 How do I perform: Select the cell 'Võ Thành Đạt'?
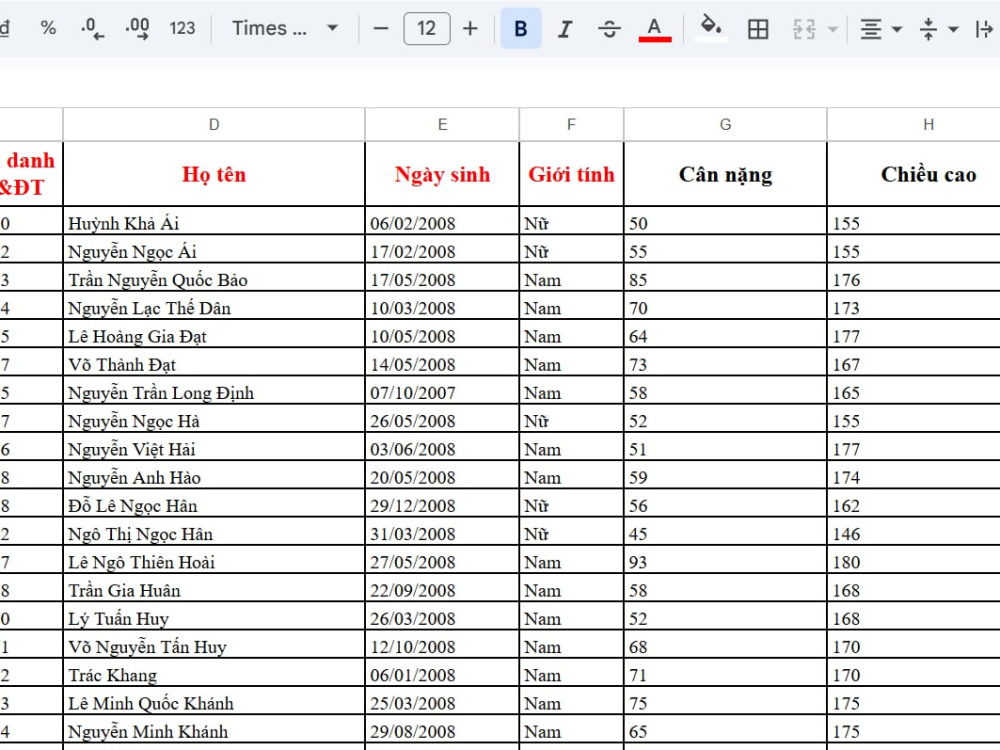tap(214, 362)
